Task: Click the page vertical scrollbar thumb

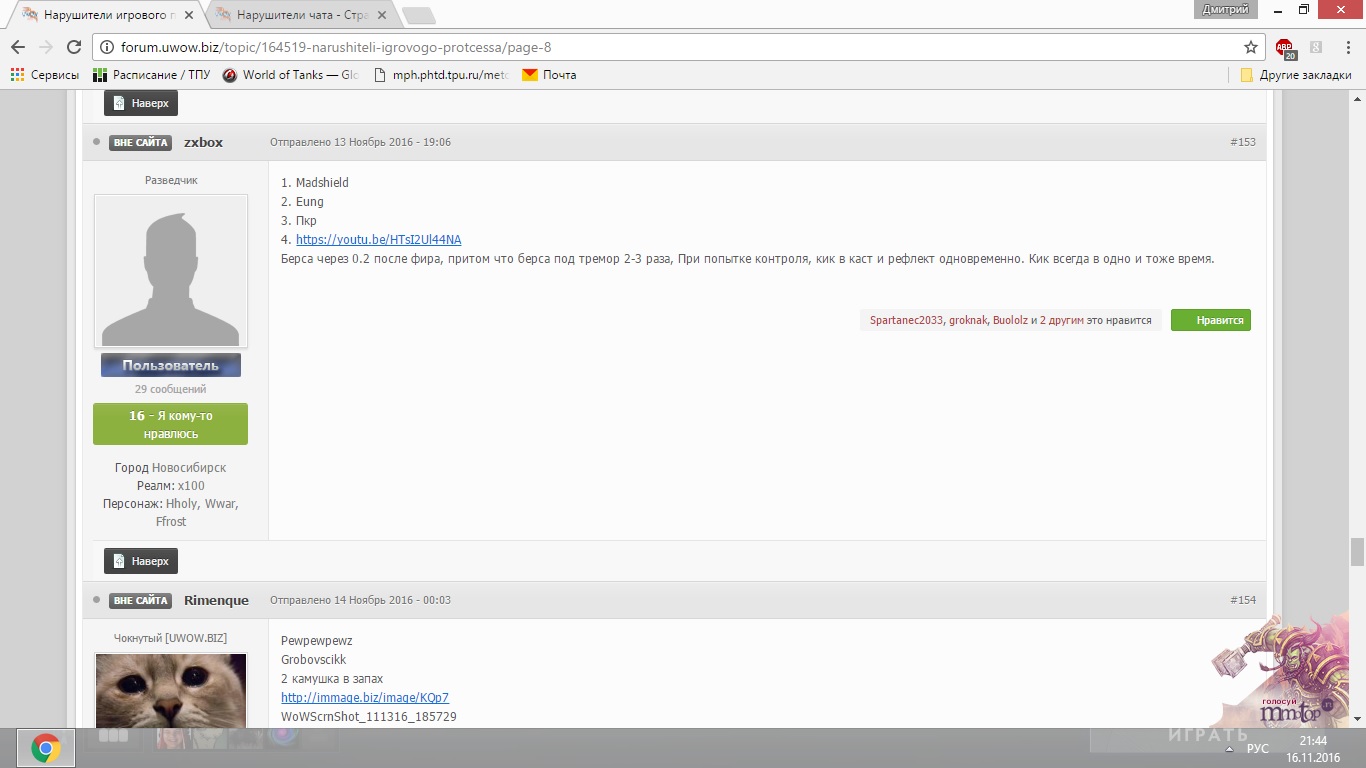Action: tap(1357, 551)
